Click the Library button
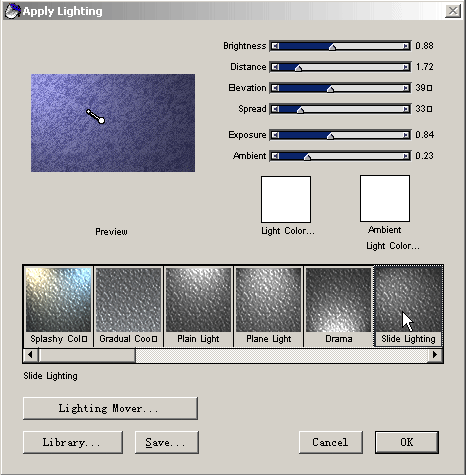This screenshot has width=466, height=475. pos(73,442)
